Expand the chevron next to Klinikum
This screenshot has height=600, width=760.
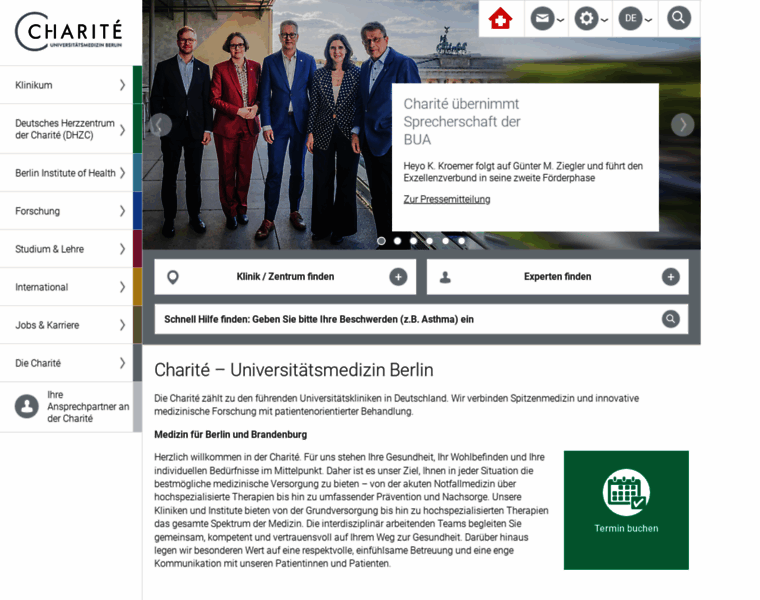pos(122,85)
